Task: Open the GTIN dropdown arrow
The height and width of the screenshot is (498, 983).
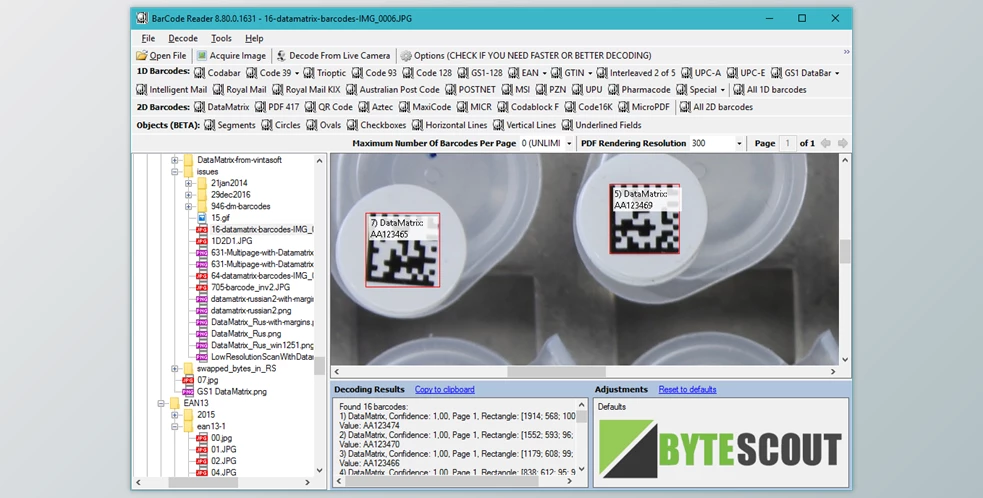Action: (x=590, y=73)
